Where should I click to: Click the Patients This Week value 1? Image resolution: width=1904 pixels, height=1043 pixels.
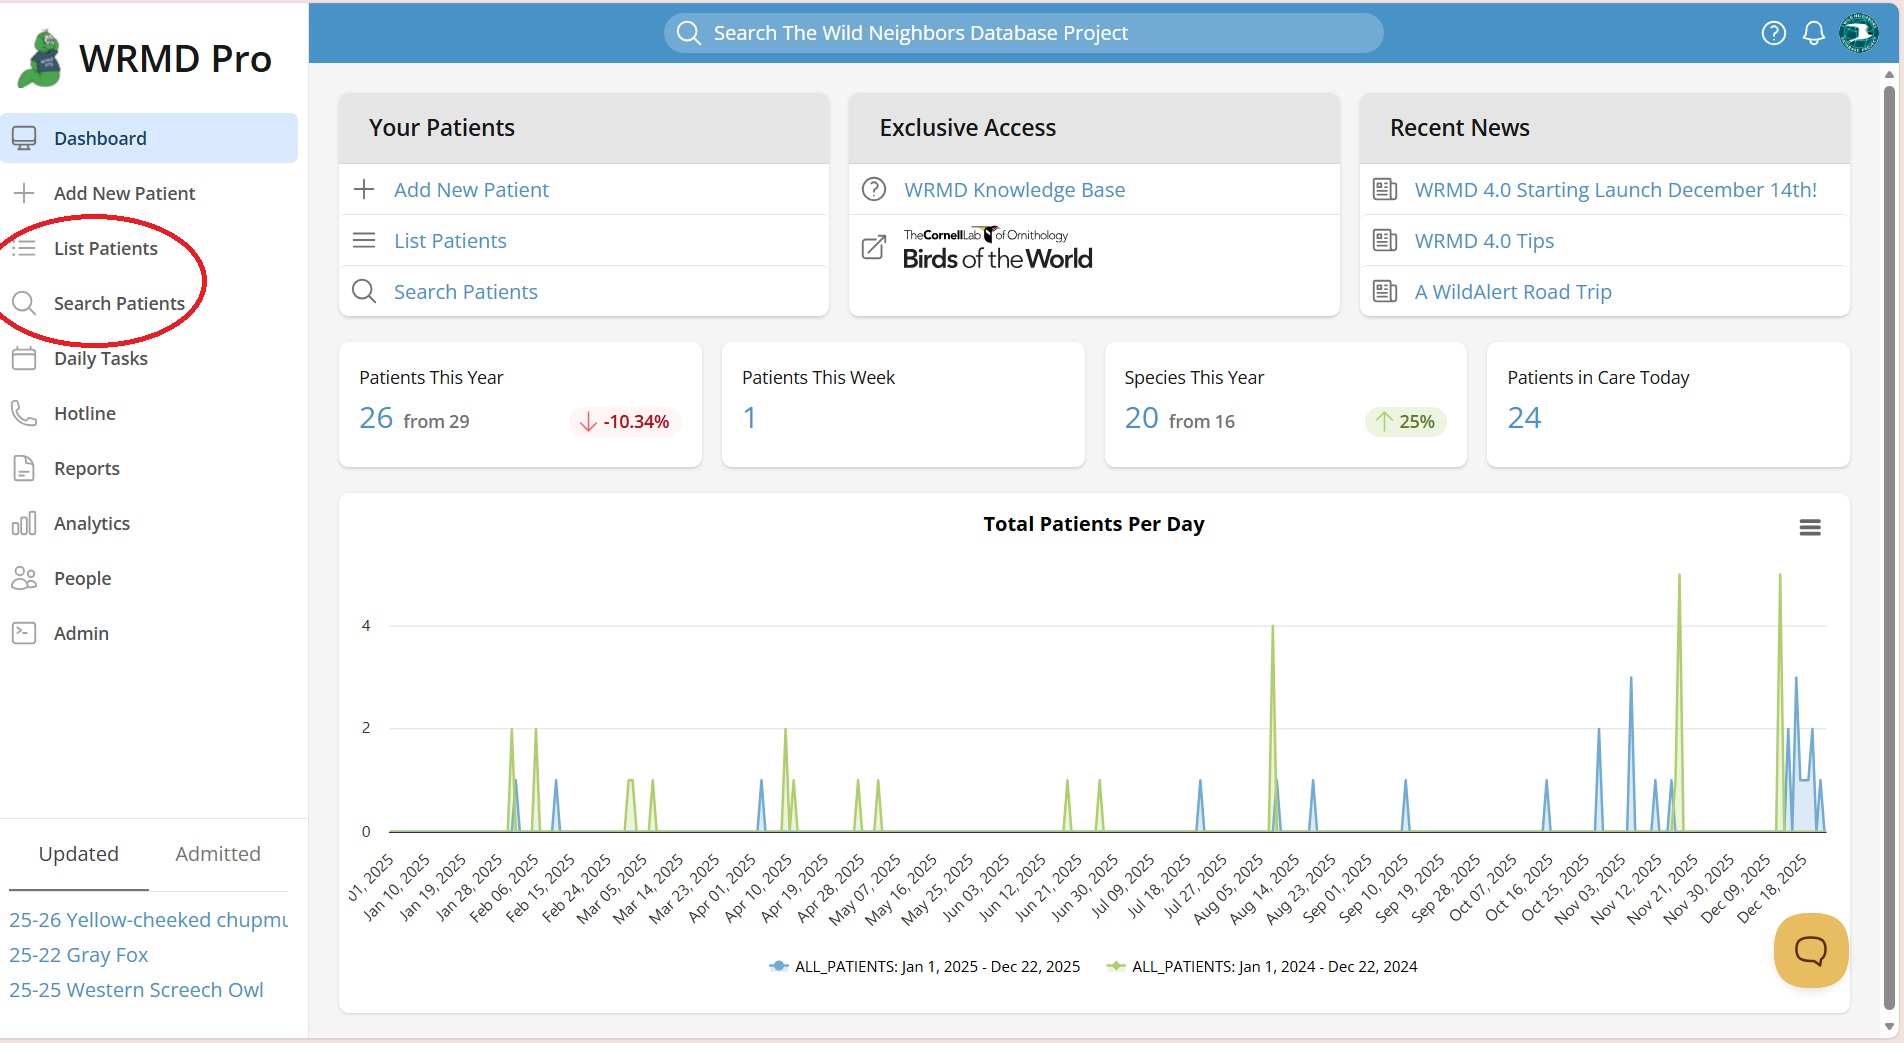[x=749, y=418]
